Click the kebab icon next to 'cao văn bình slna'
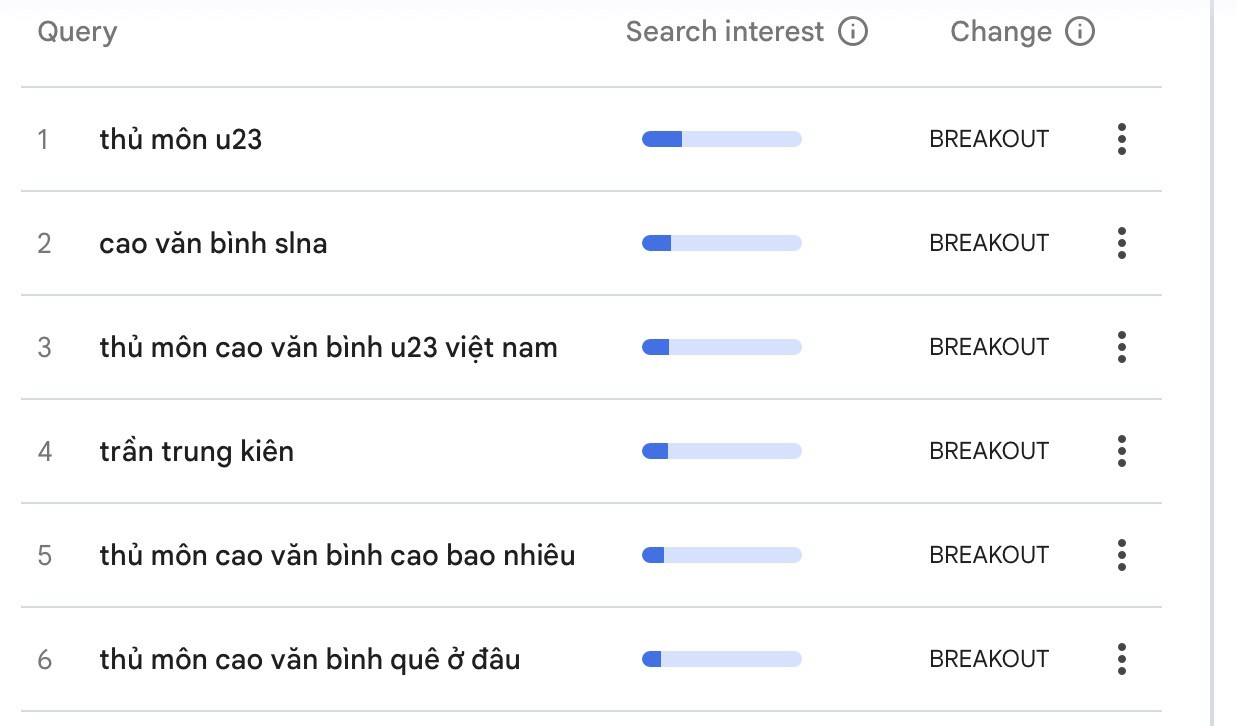The height and width of the screenshot is (726, 1236). [x=1121, y=243]
